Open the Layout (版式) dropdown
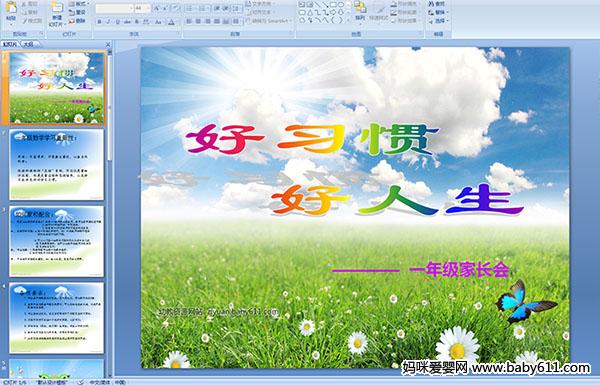The image size is (600, 385). pyautogui.click(x=79, y=3)
